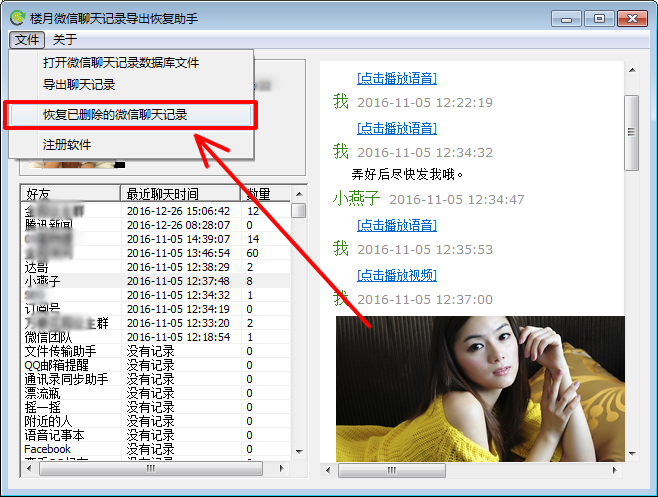
Task: Click the message 弄好后尽快发我哦。
Action: point(407,174)
